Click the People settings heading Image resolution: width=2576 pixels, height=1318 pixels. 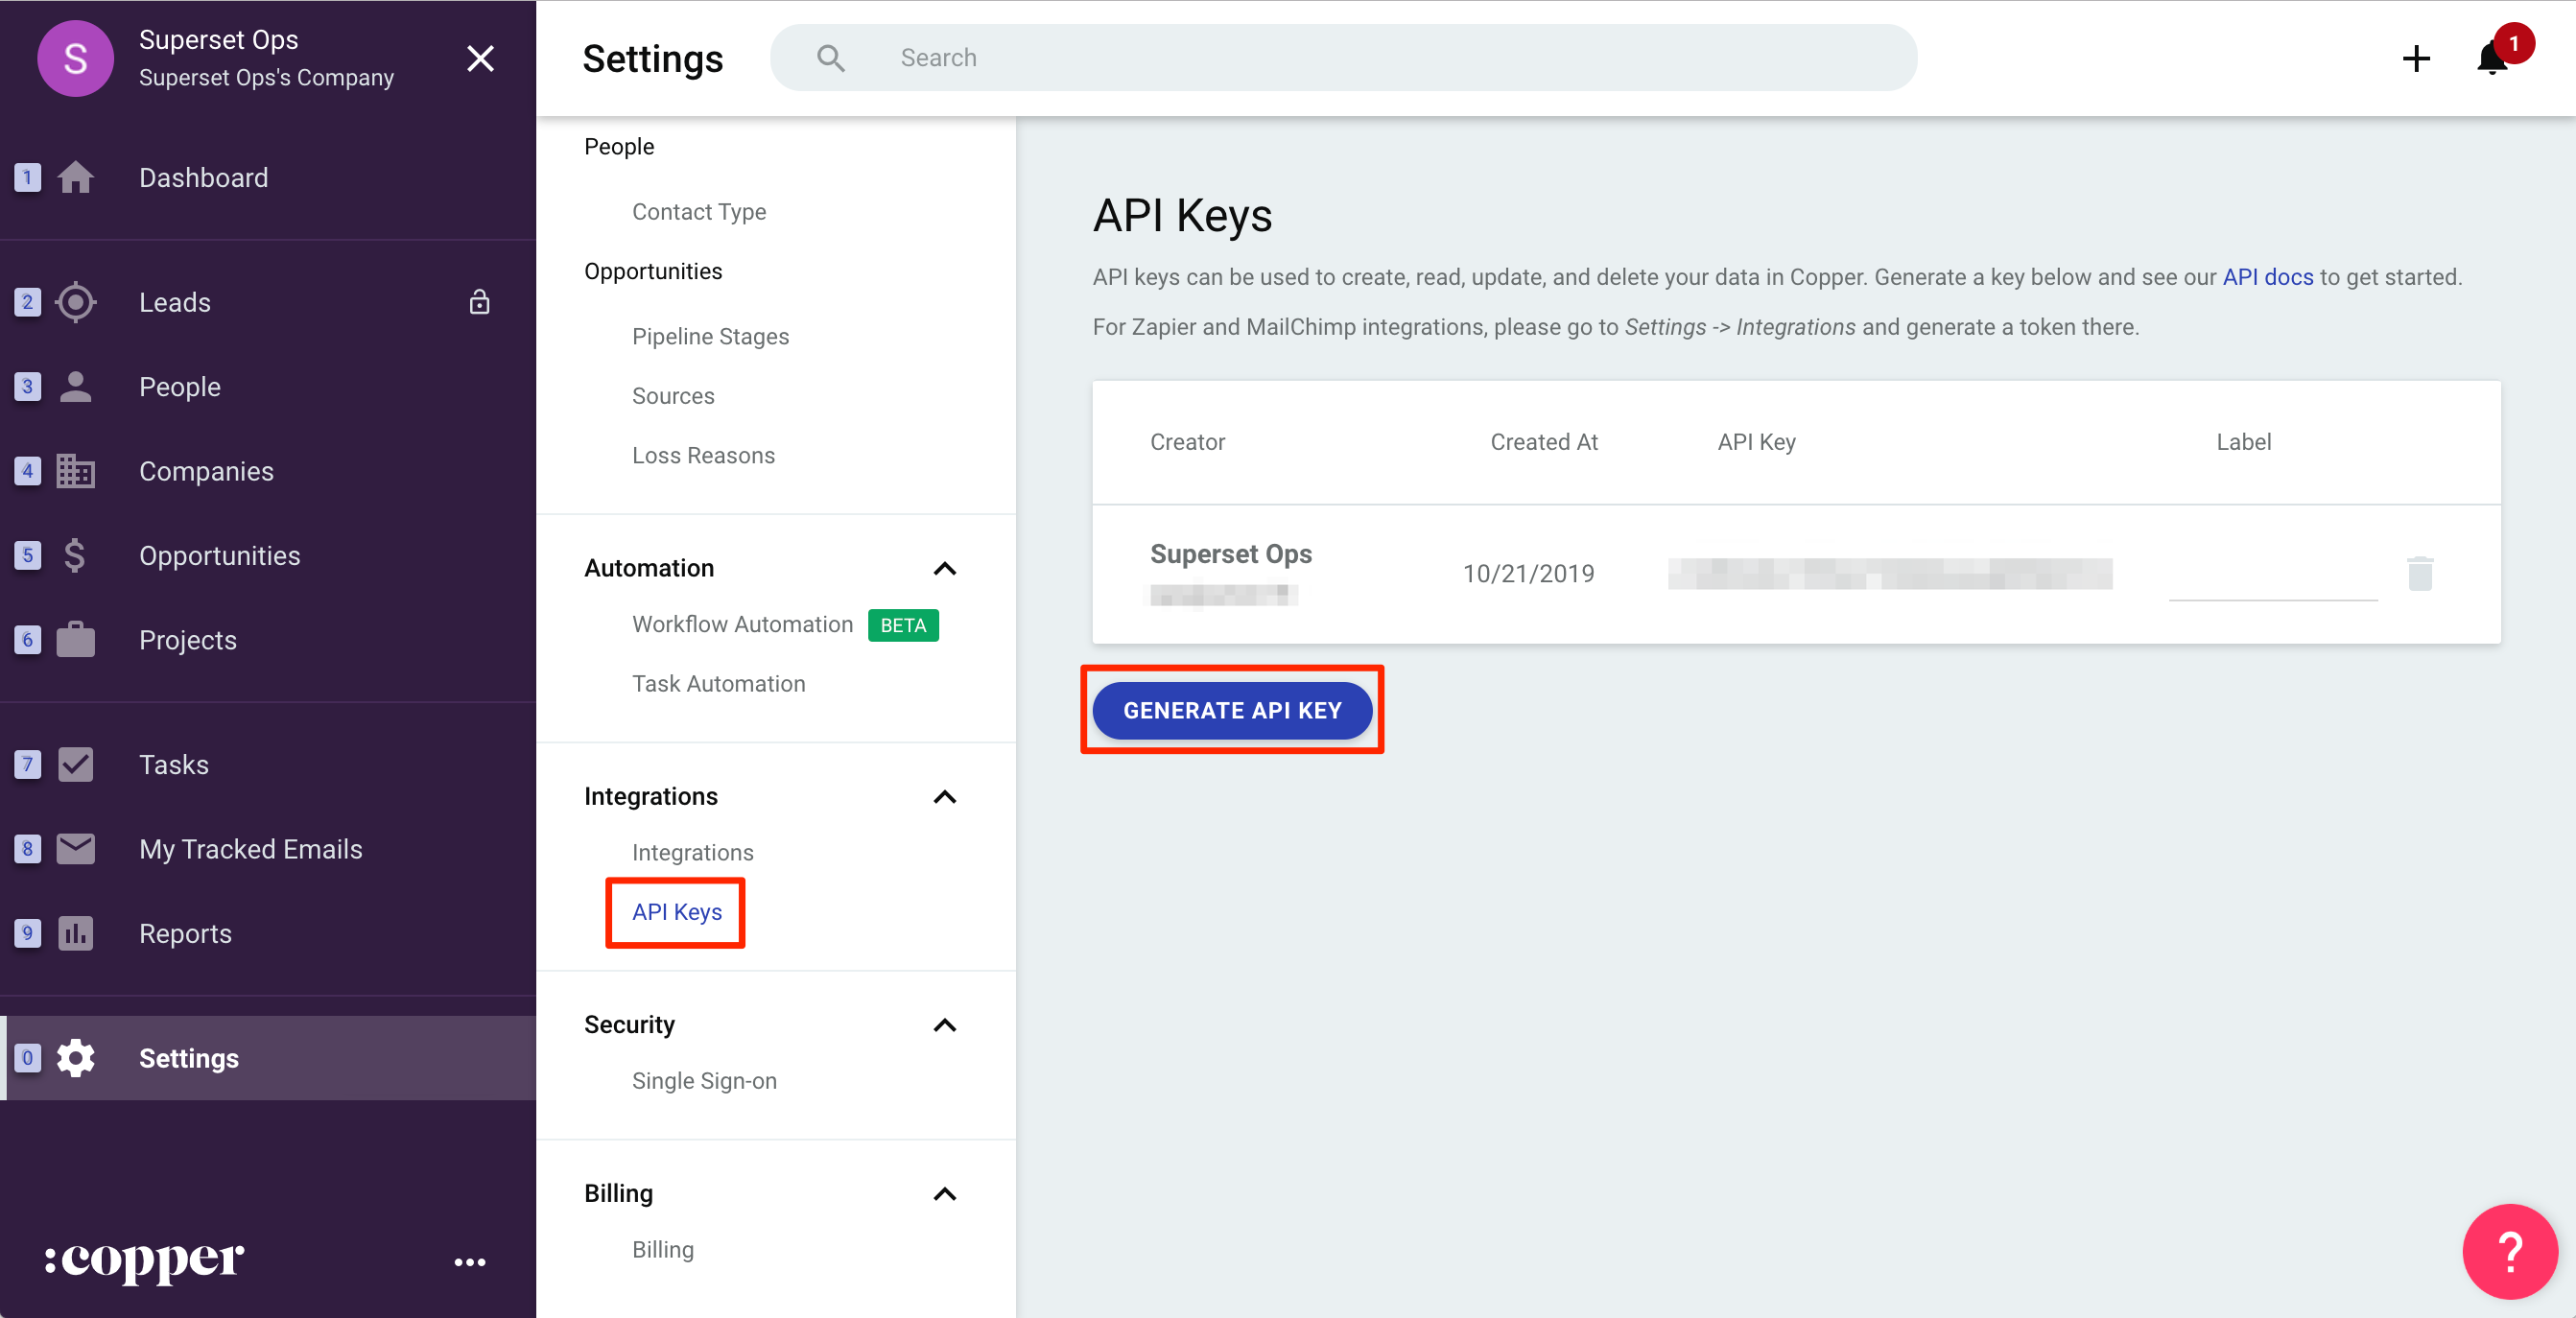619,146
